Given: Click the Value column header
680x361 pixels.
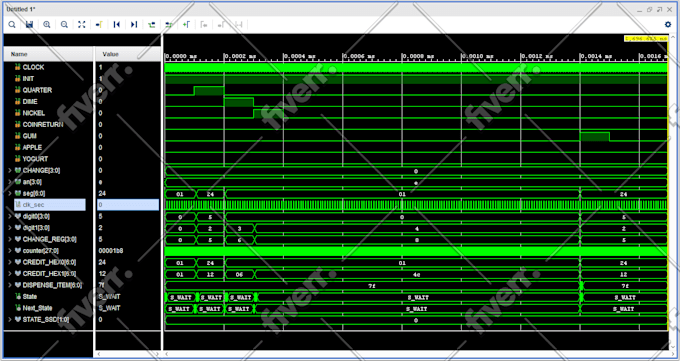Looking at the screenshot, I should click(128, 54).
